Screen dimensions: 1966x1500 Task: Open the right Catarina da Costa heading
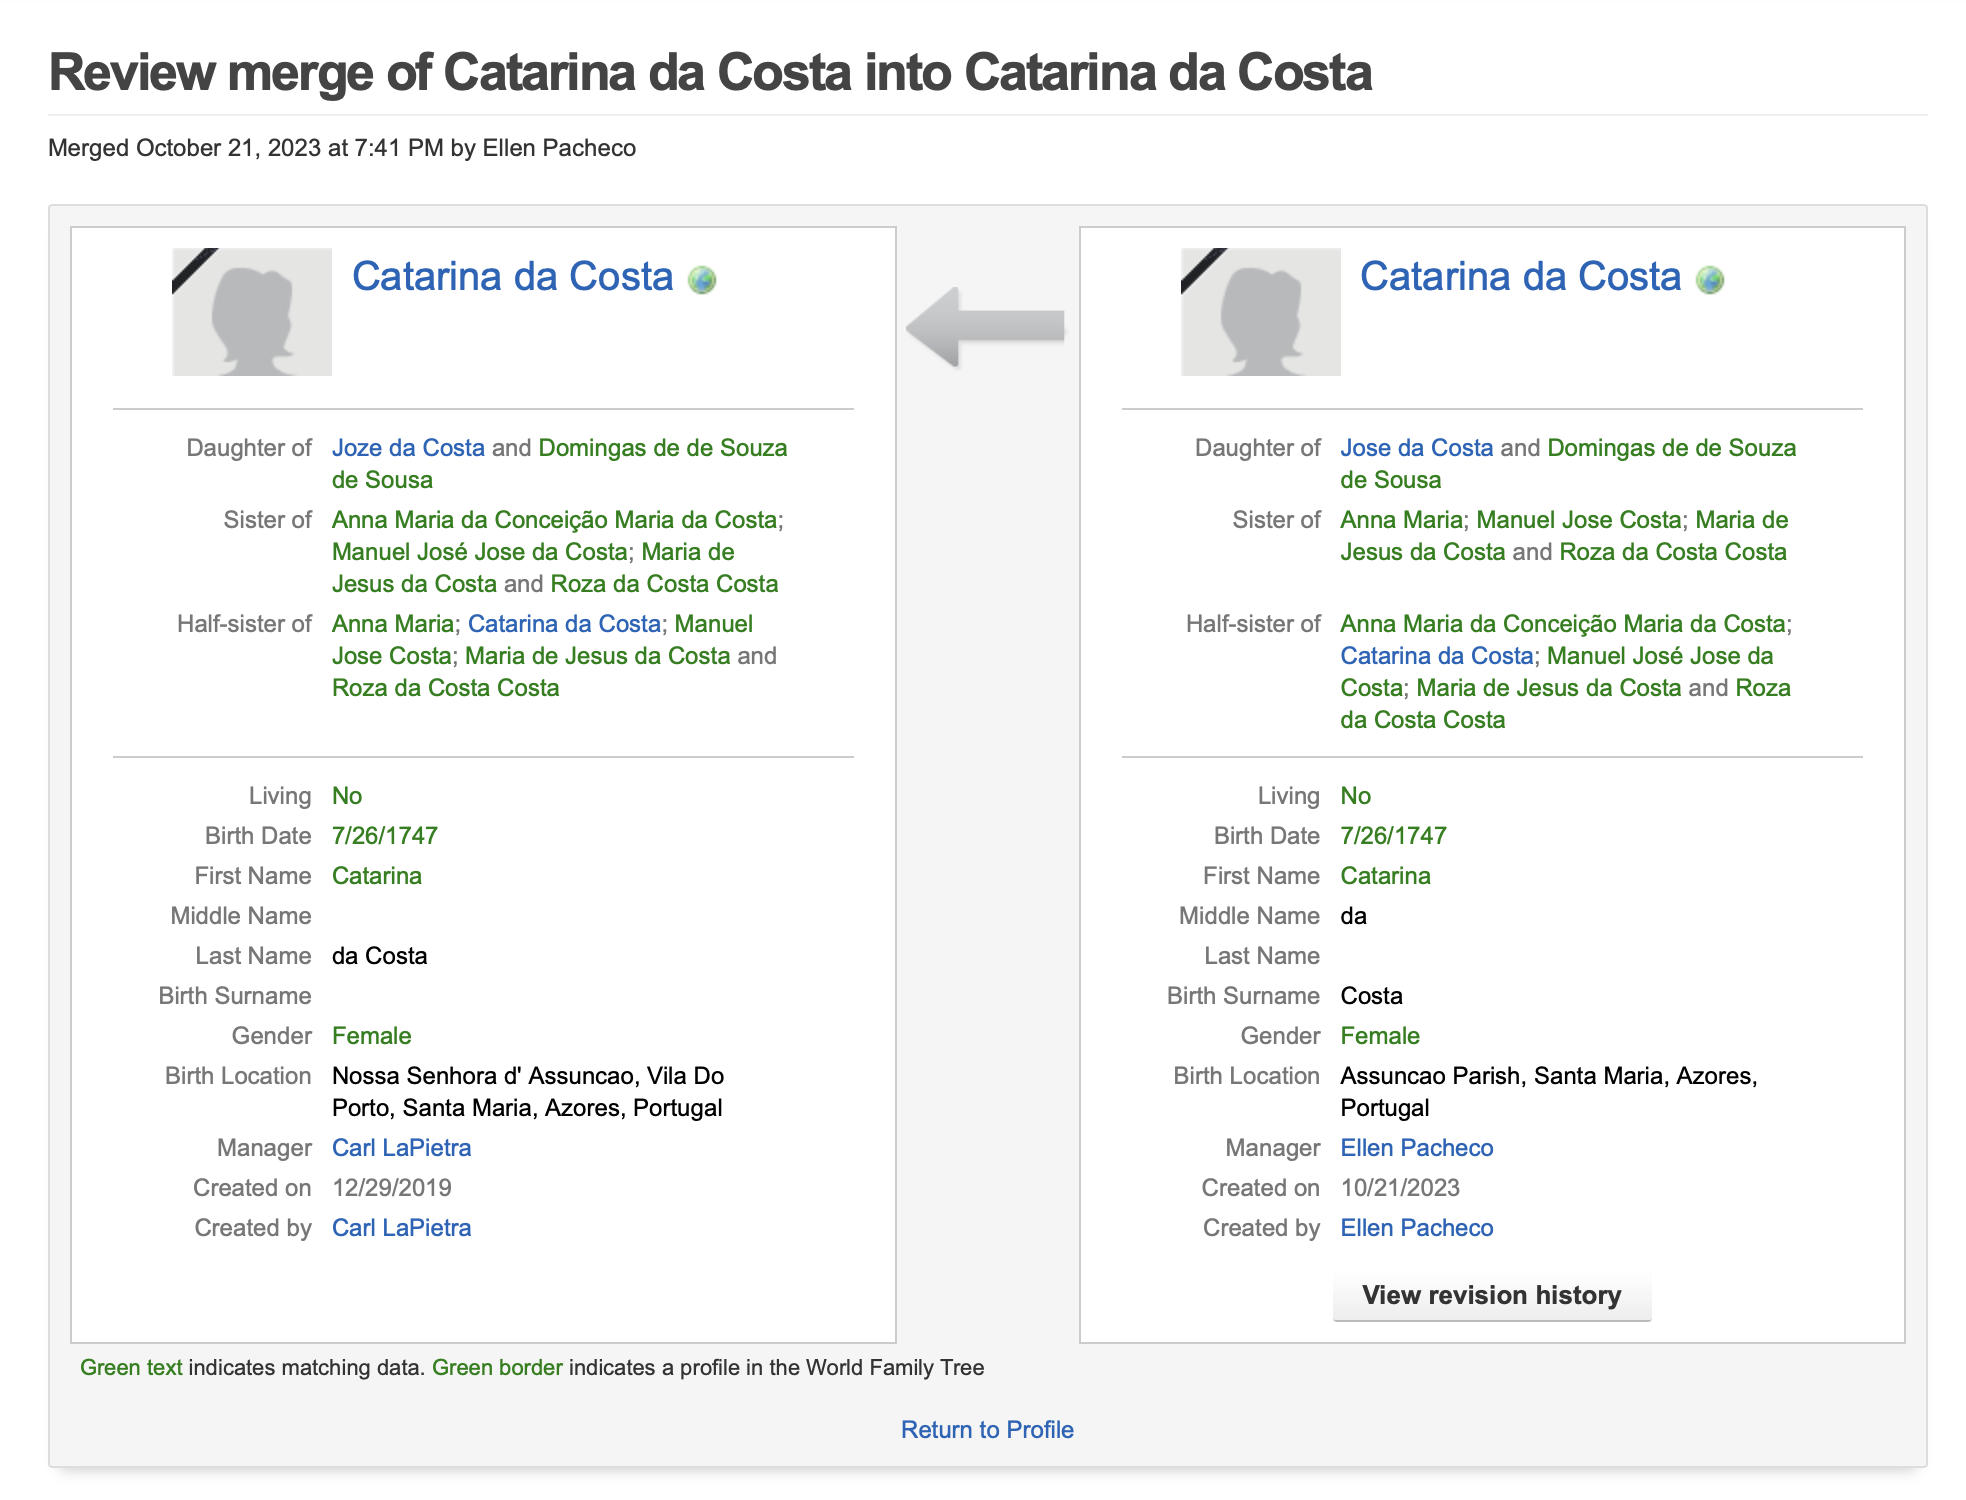pyautogui.click(x=1520, y=277)
